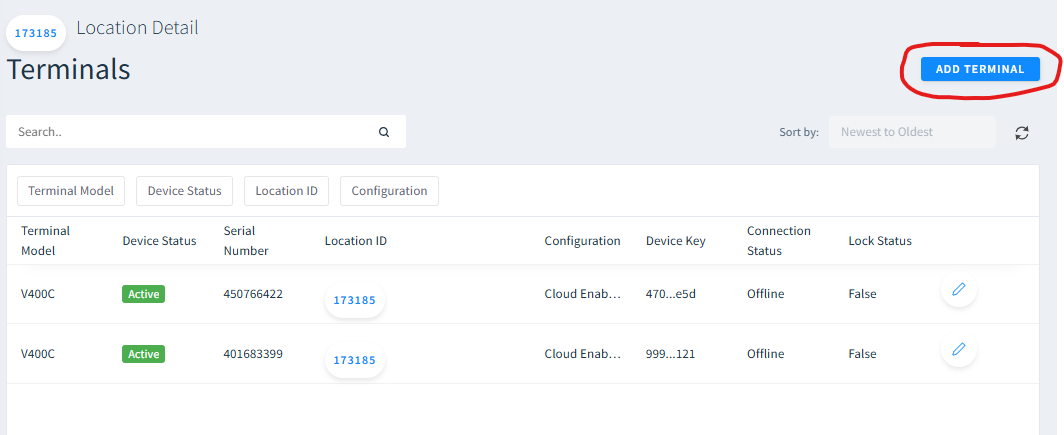Open location 173185 in the 450766422 row
Screen dimensions: 1064x435
[355, 300]
